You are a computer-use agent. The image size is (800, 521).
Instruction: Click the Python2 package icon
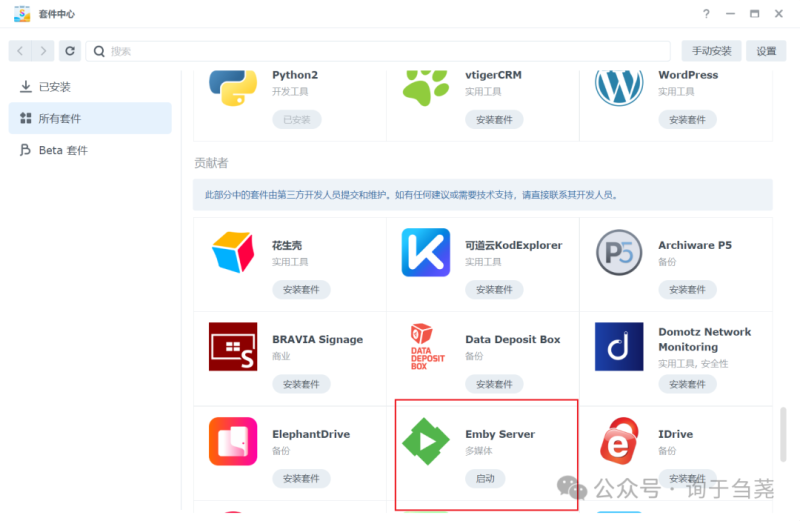(233, 88)
